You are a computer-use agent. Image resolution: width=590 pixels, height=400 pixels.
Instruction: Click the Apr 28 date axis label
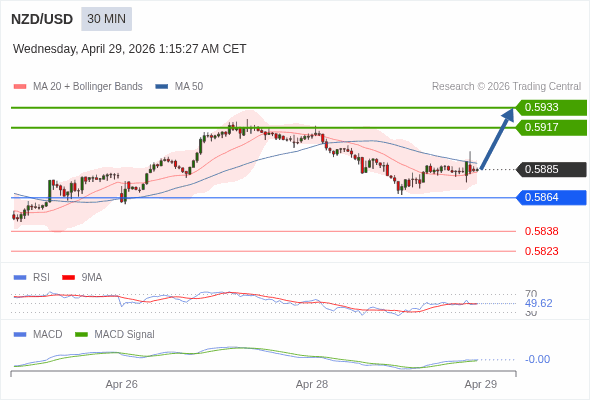[312, 385]
